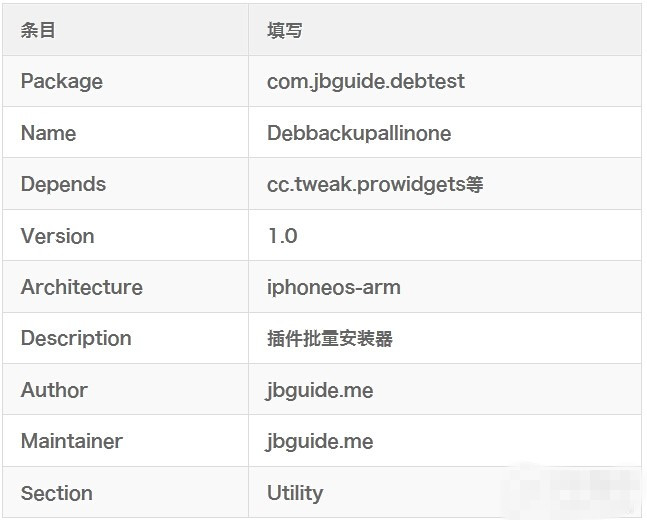Click the Utility section value
647x522 pixels.
pyautogui.click(x=294, y=493)
